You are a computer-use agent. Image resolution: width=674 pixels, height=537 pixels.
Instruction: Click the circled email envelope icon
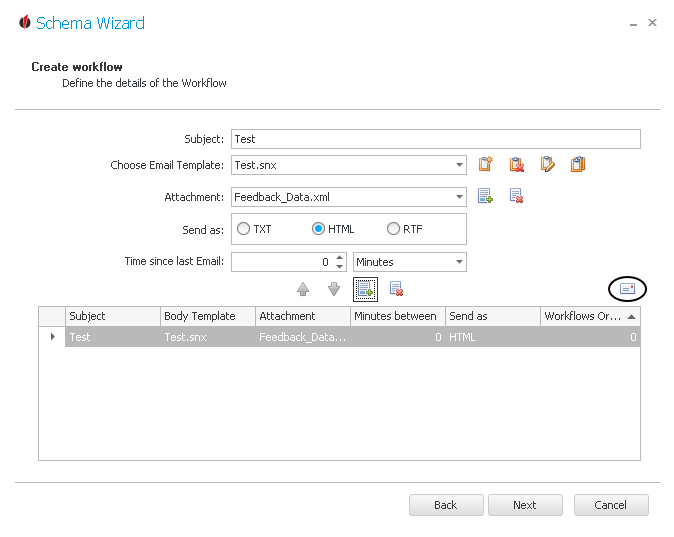[x=627, y=288]
